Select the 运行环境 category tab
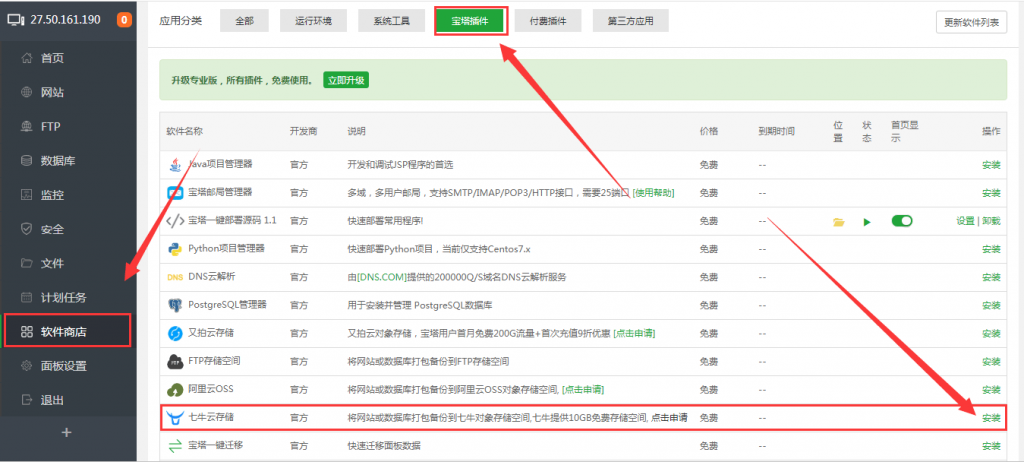The width and height of the screenshot is (1024, 462). tap(313, 21)
